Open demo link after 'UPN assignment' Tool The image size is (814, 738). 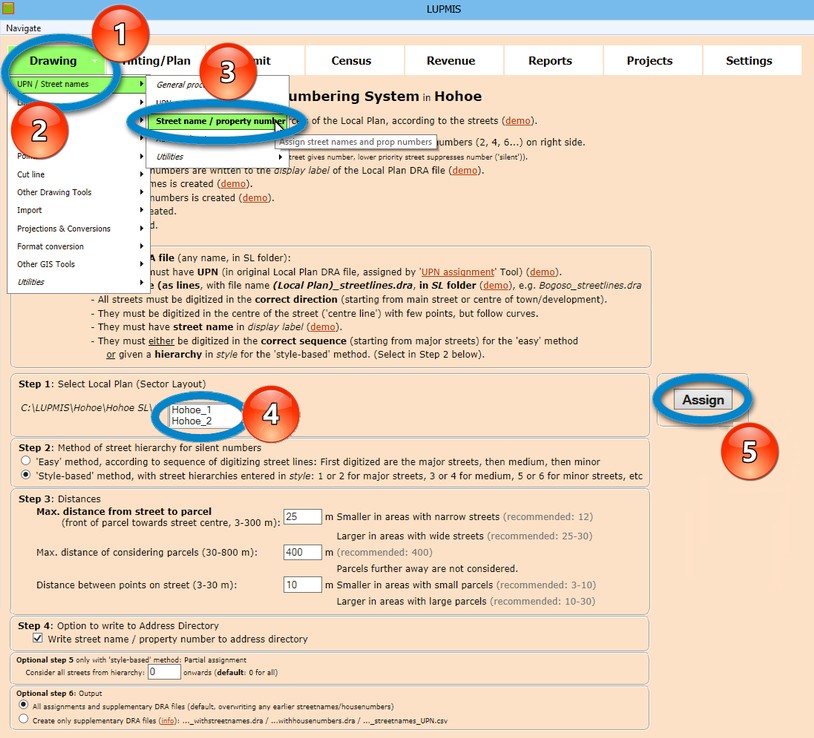[542, 272]
